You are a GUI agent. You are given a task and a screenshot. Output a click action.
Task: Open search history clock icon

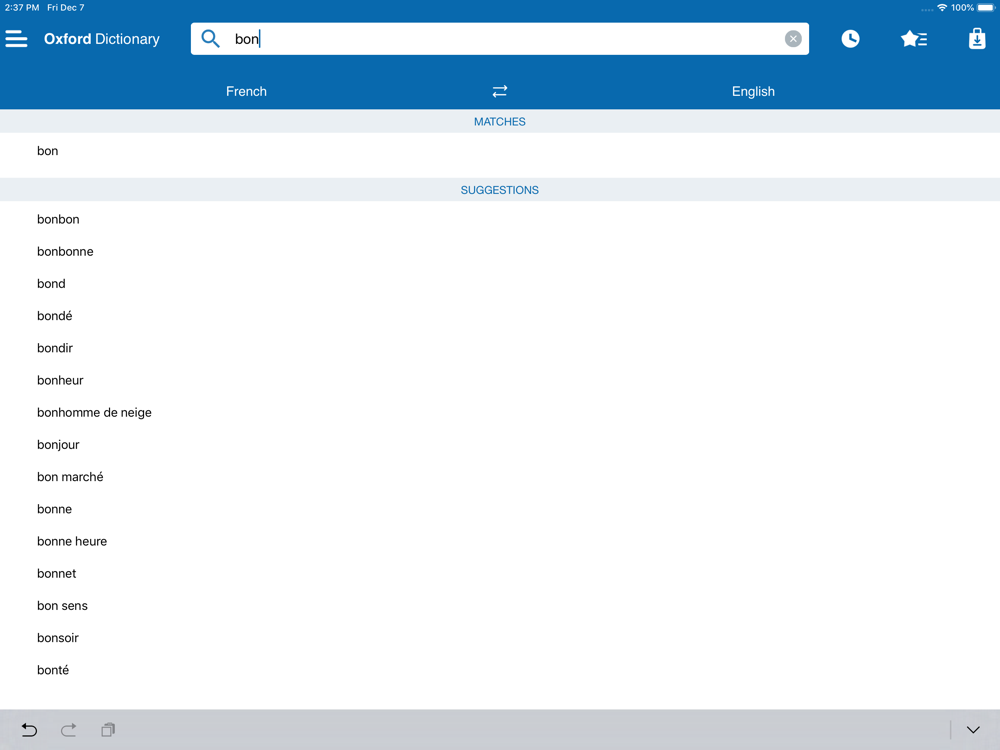(x=850, y=39)
